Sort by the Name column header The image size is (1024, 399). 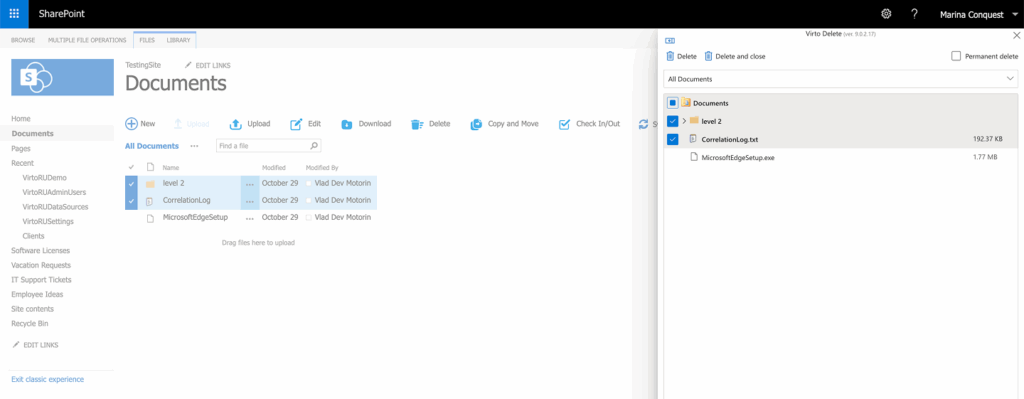pos(170,168)
